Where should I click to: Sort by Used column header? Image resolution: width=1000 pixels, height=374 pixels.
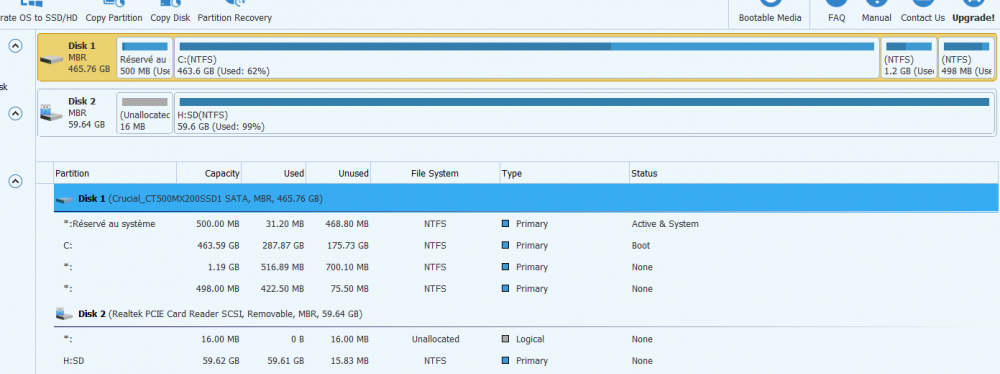274,173
